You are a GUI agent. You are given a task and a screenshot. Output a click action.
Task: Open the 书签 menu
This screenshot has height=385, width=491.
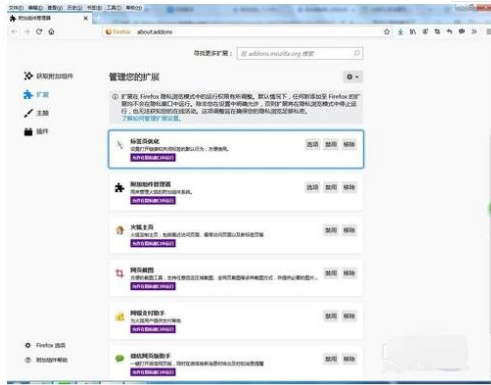tap(94, 7)
